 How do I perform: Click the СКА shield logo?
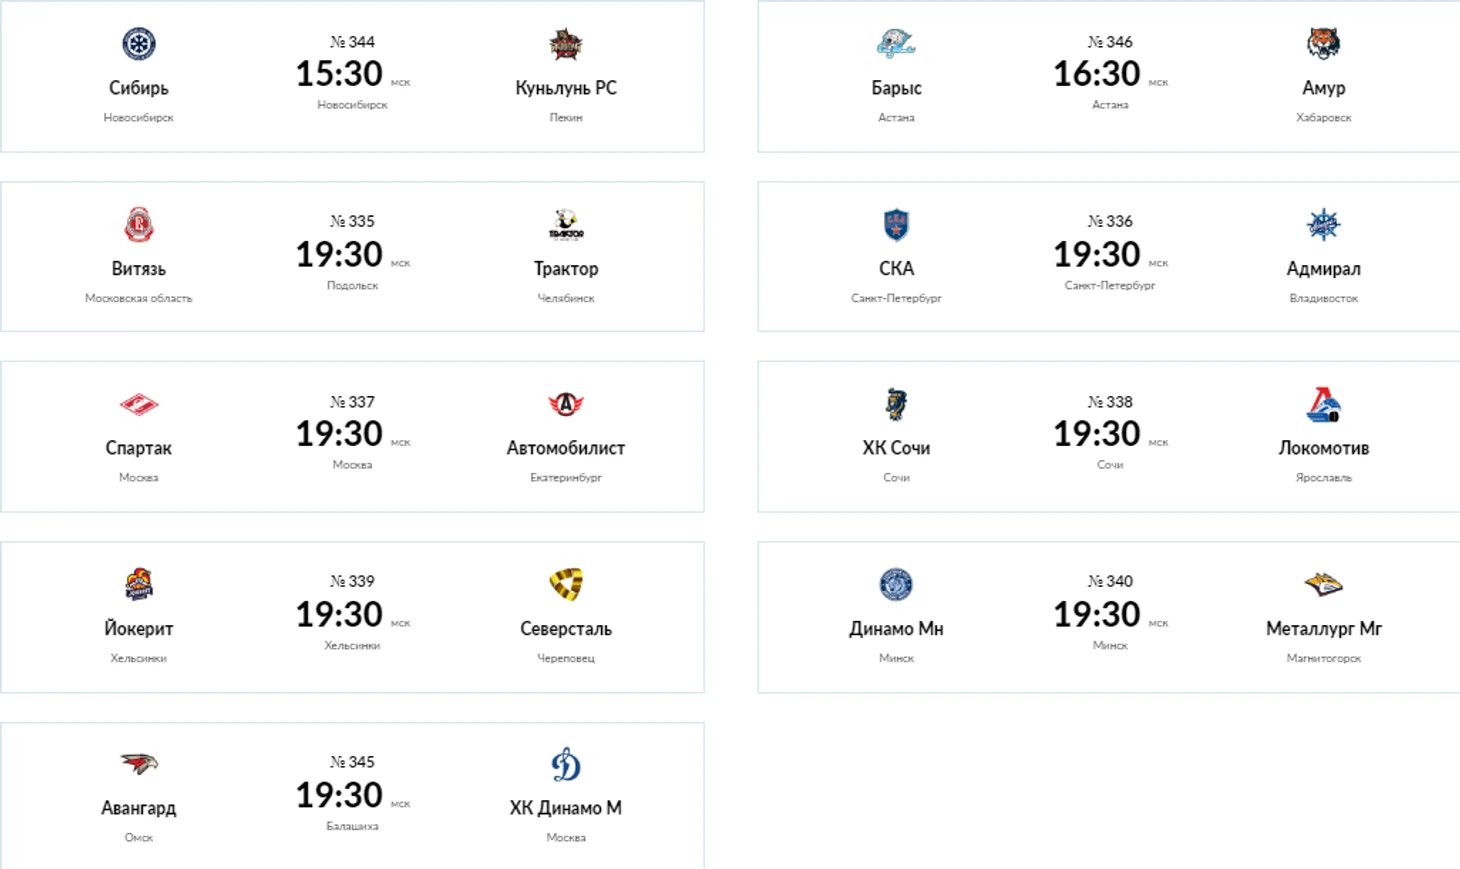896,225
